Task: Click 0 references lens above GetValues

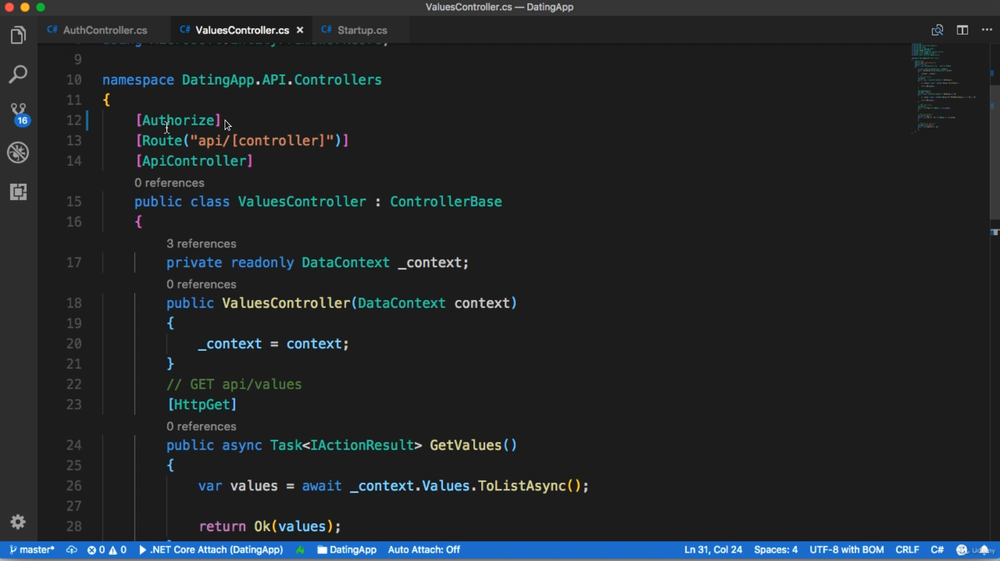Action: pyautogui.click(x=201, y=426)
